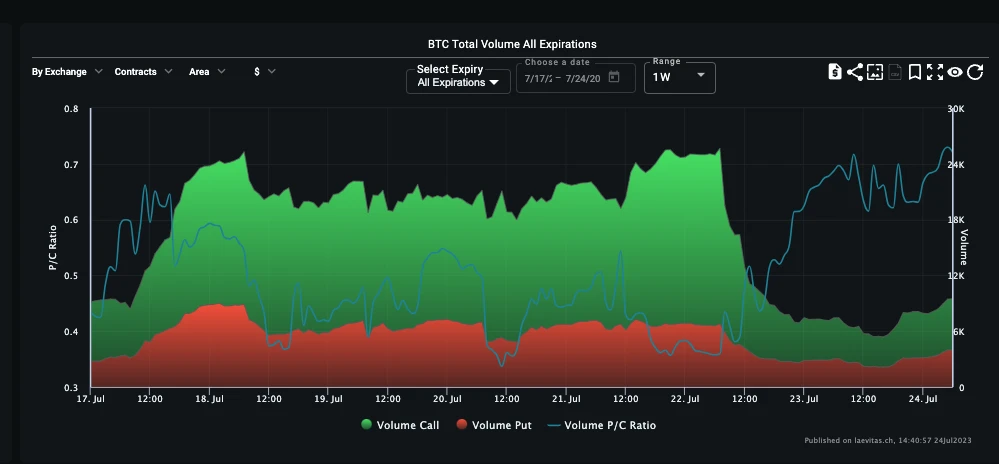This screenshot has height=464, width=999.
Task: Toggle Volume Call series in legend
Action: [x=400, y=425]
